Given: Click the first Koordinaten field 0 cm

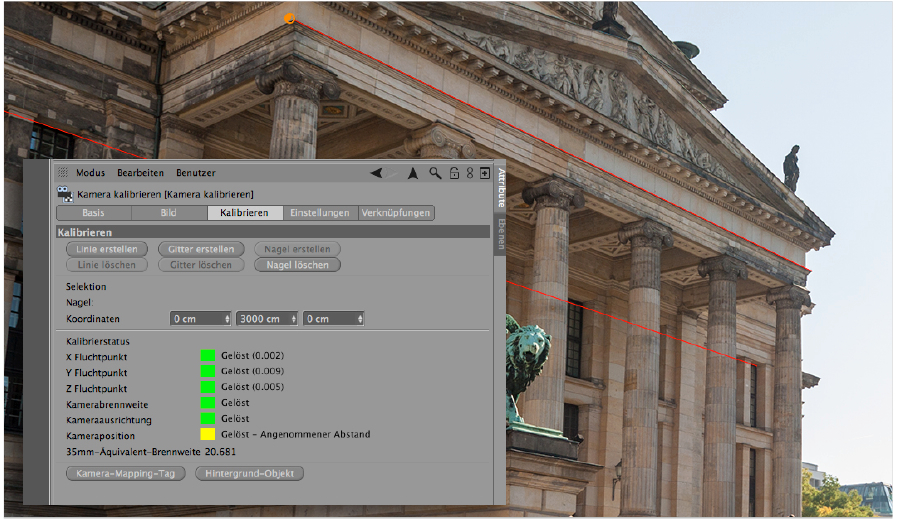Looking at the screenshot, I should 200,319.
